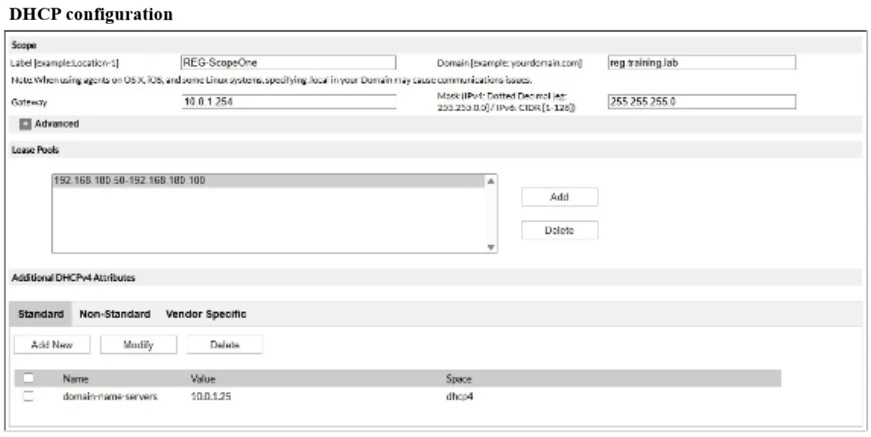Click the Delete attribute button
The width and height of the screenshot is (871, 437).
point(224,345)
